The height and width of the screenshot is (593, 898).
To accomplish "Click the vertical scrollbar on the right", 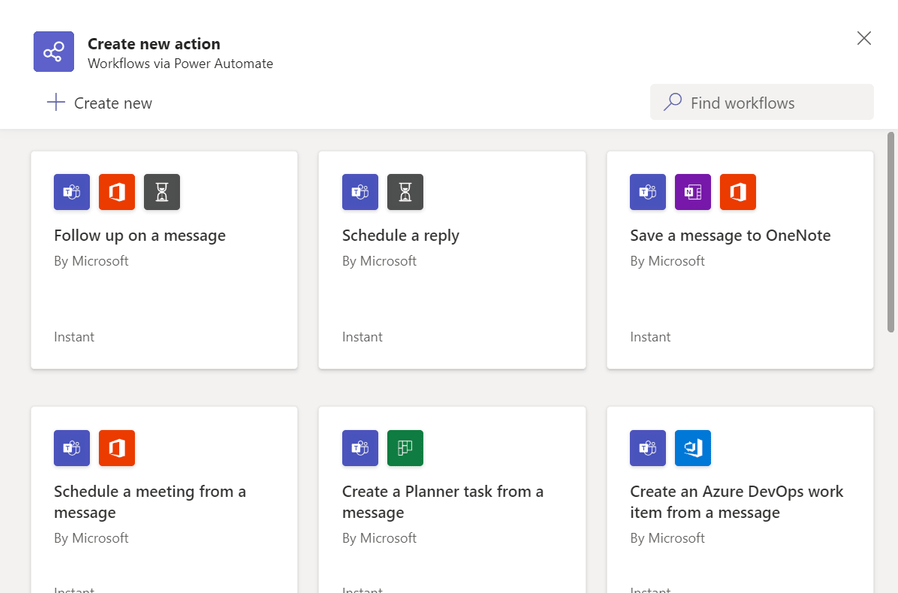I will 891,230.
